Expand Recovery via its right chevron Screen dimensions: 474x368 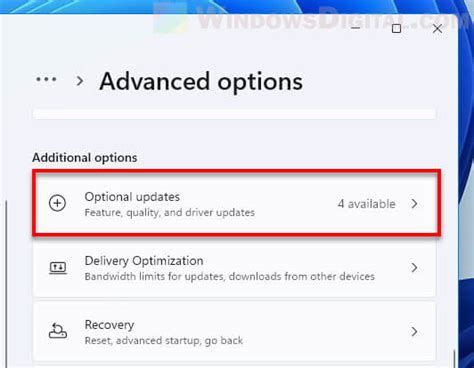coord(414,331)
